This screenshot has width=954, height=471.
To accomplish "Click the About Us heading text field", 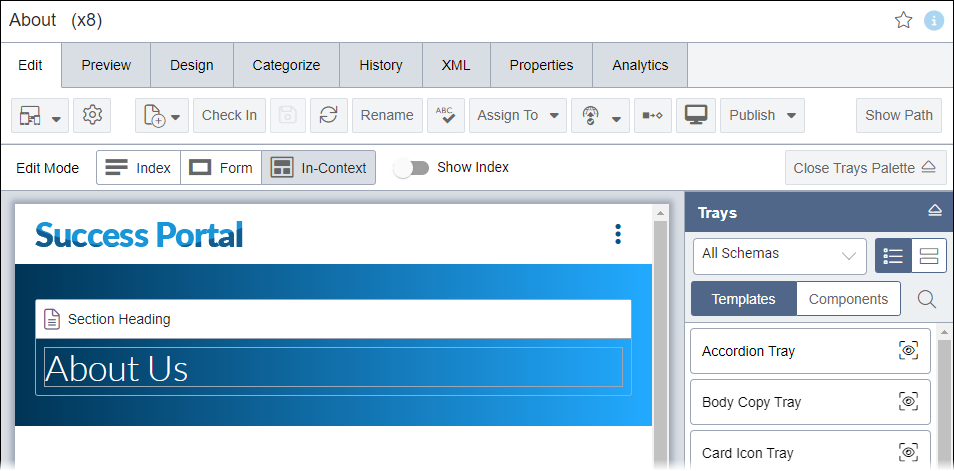I will pos(333,367).
